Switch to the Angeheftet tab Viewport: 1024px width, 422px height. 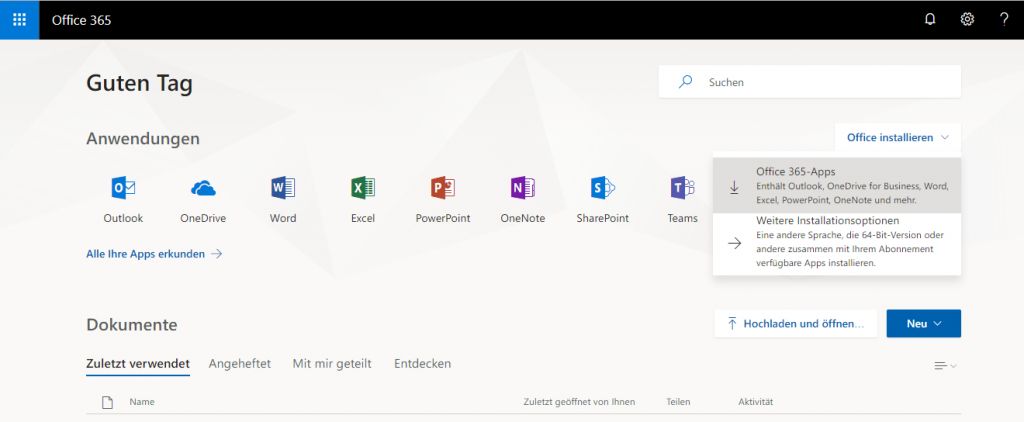[240, 364]
